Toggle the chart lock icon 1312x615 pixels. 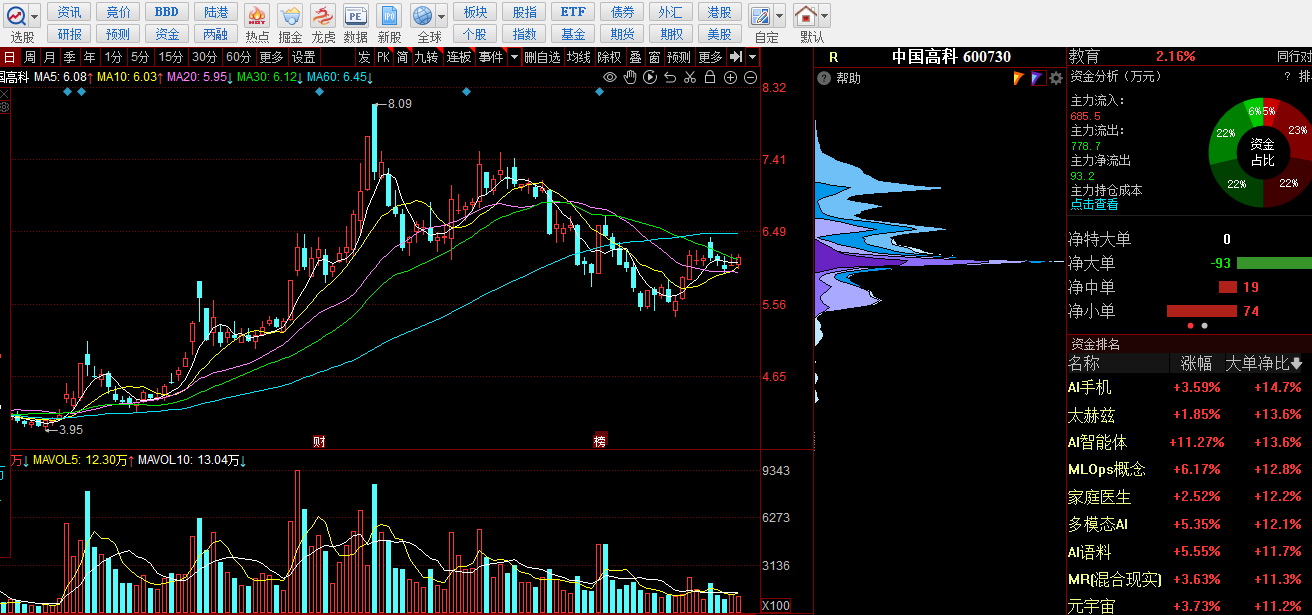(710, 78)
